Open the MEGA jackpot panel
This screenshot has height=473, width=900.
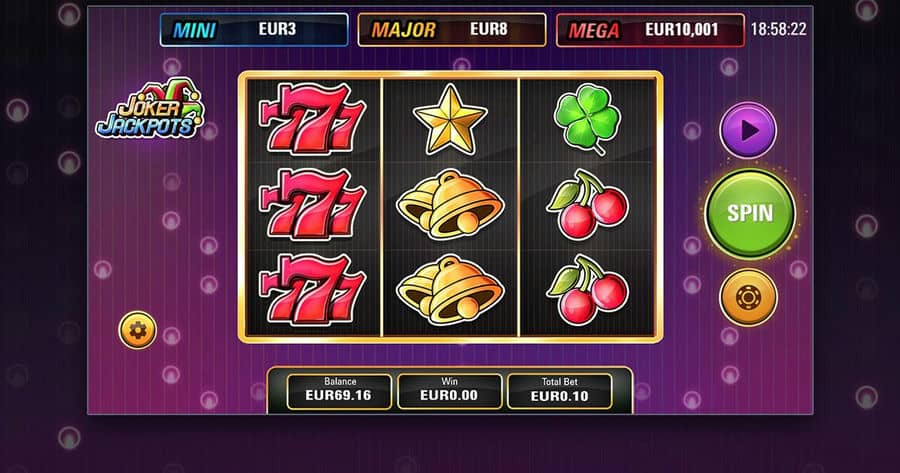650,30
